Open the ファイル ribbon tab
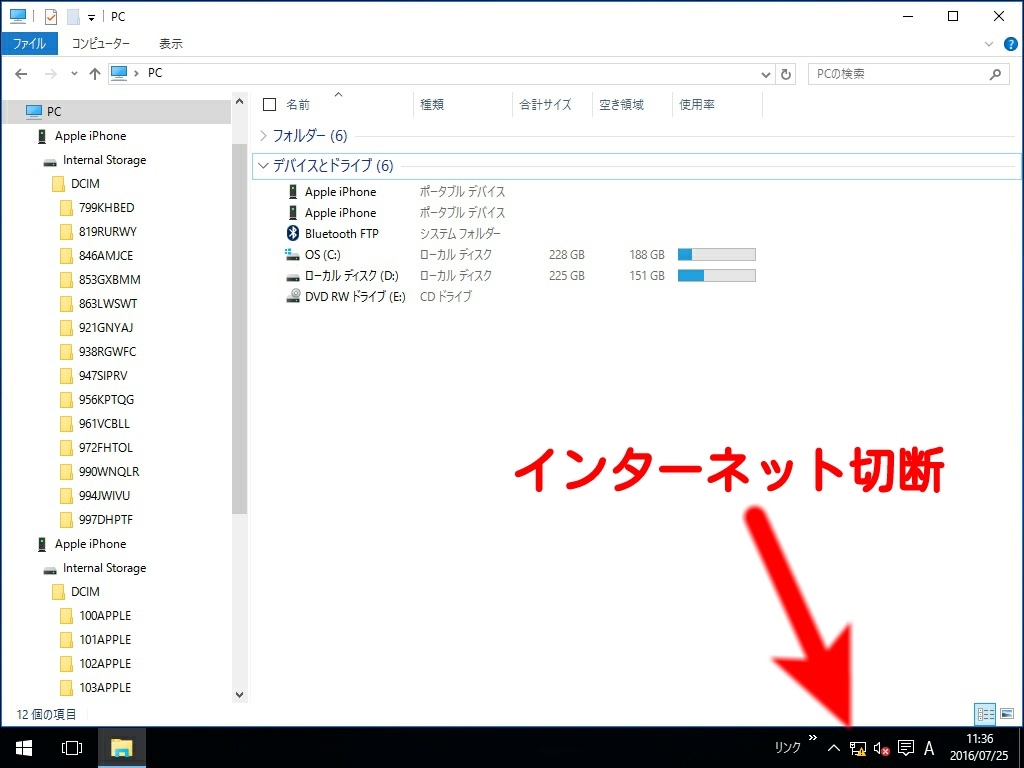1024x768 pixels. pyautogui.click(x=29, y=44)
